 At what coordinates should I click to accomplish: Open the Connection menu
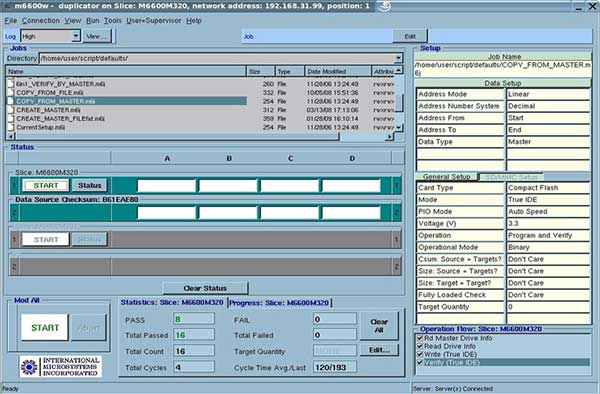[41, 21]
